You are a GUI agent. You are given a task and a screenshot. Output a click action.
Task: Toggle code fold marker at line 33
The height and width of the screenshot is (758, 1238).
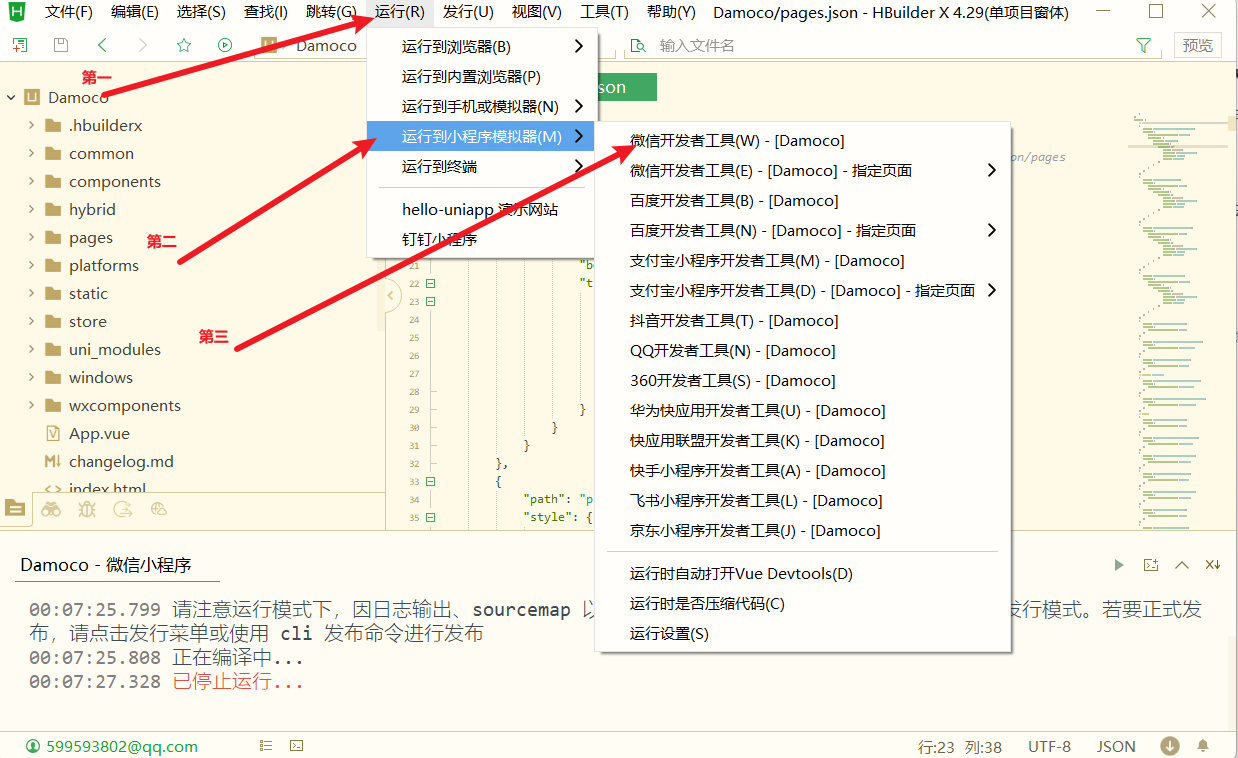point(431,482)
